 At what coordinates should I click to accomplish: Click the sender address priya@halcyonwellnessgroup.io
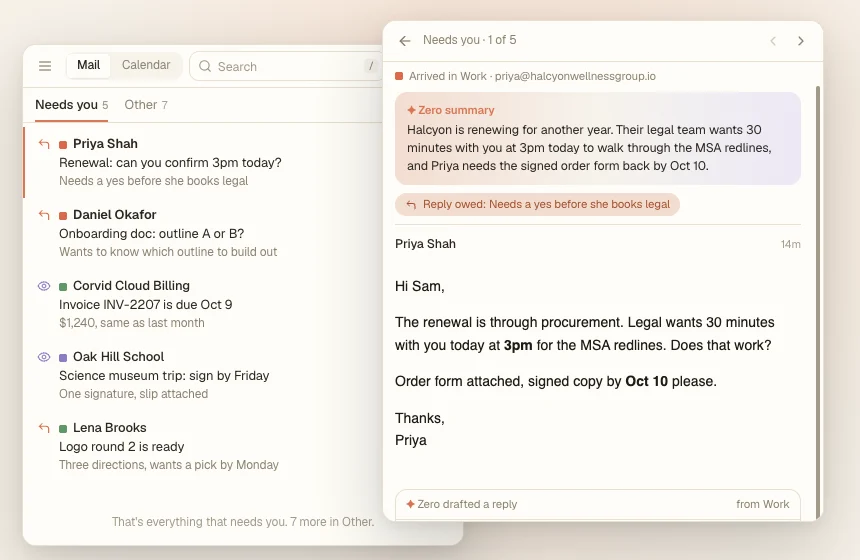(575, 76)
